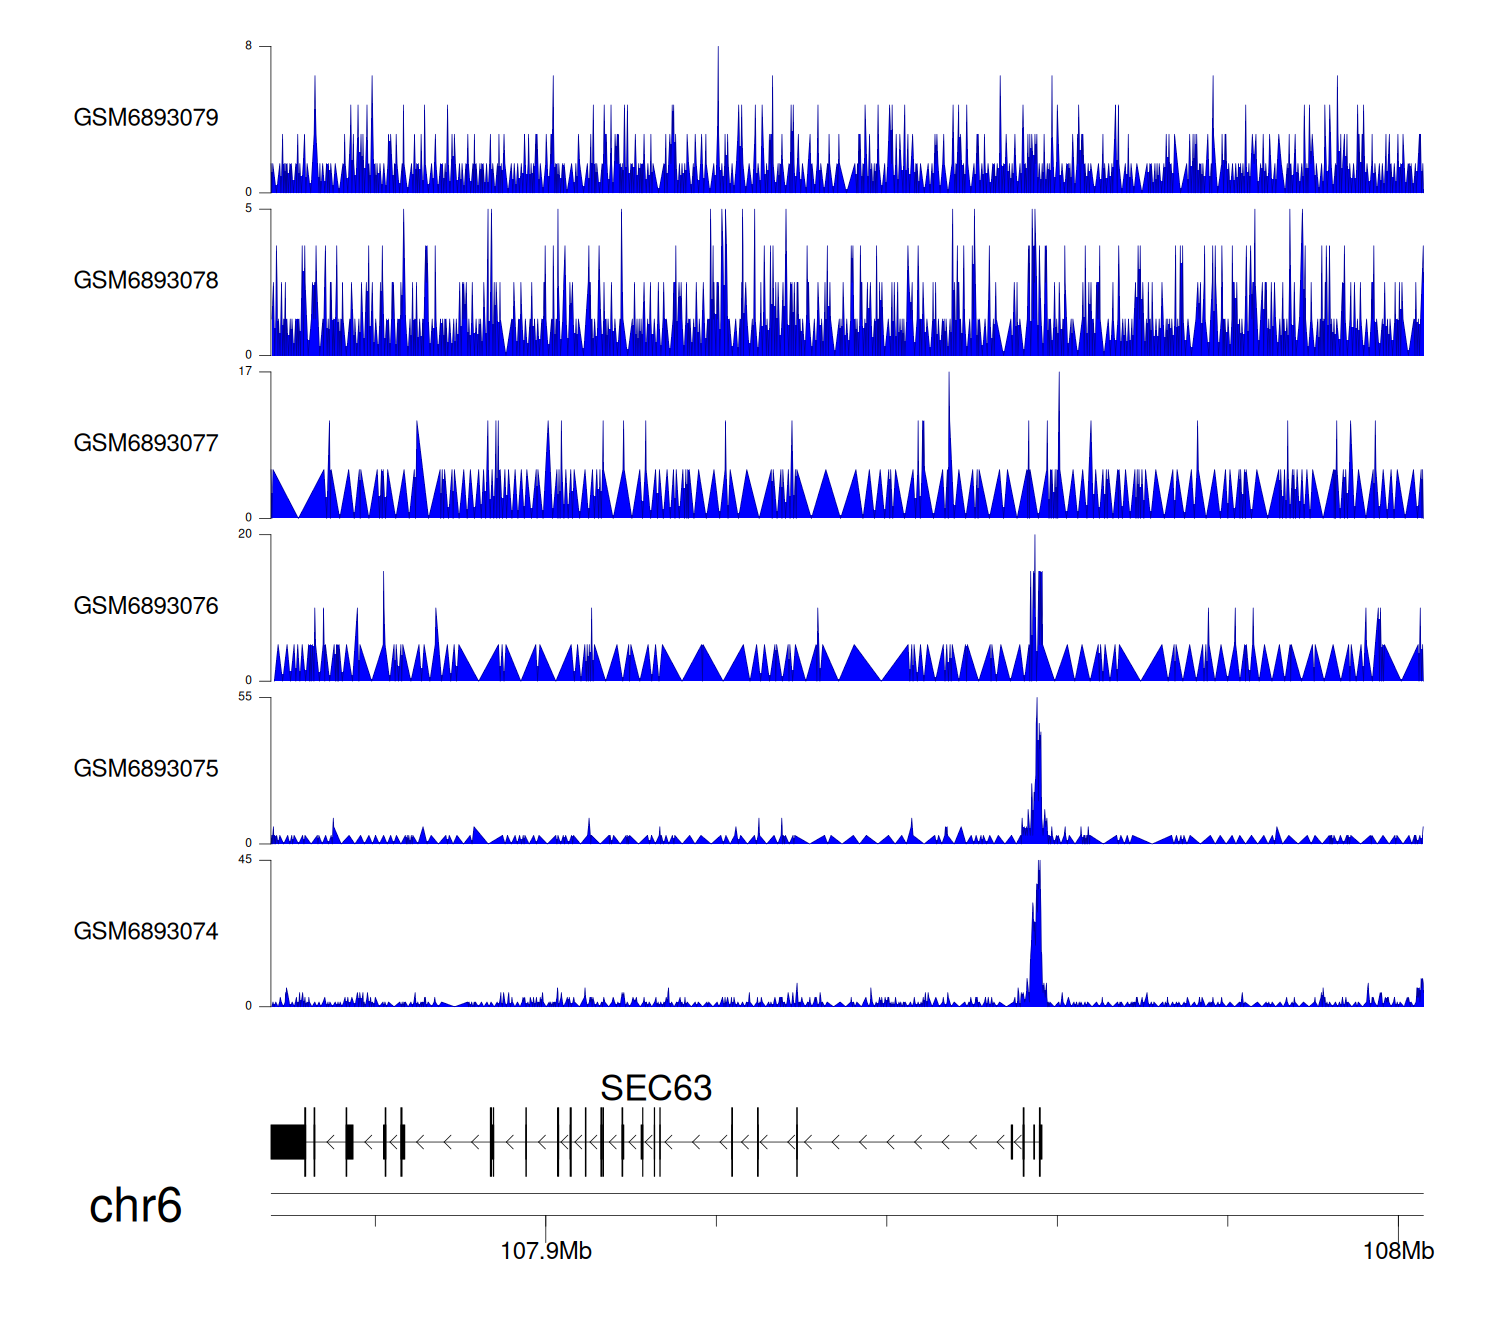Select the GSM6893074 track name
Image resolution: width=1500 pixels, height=1320 pixels.
146,932
